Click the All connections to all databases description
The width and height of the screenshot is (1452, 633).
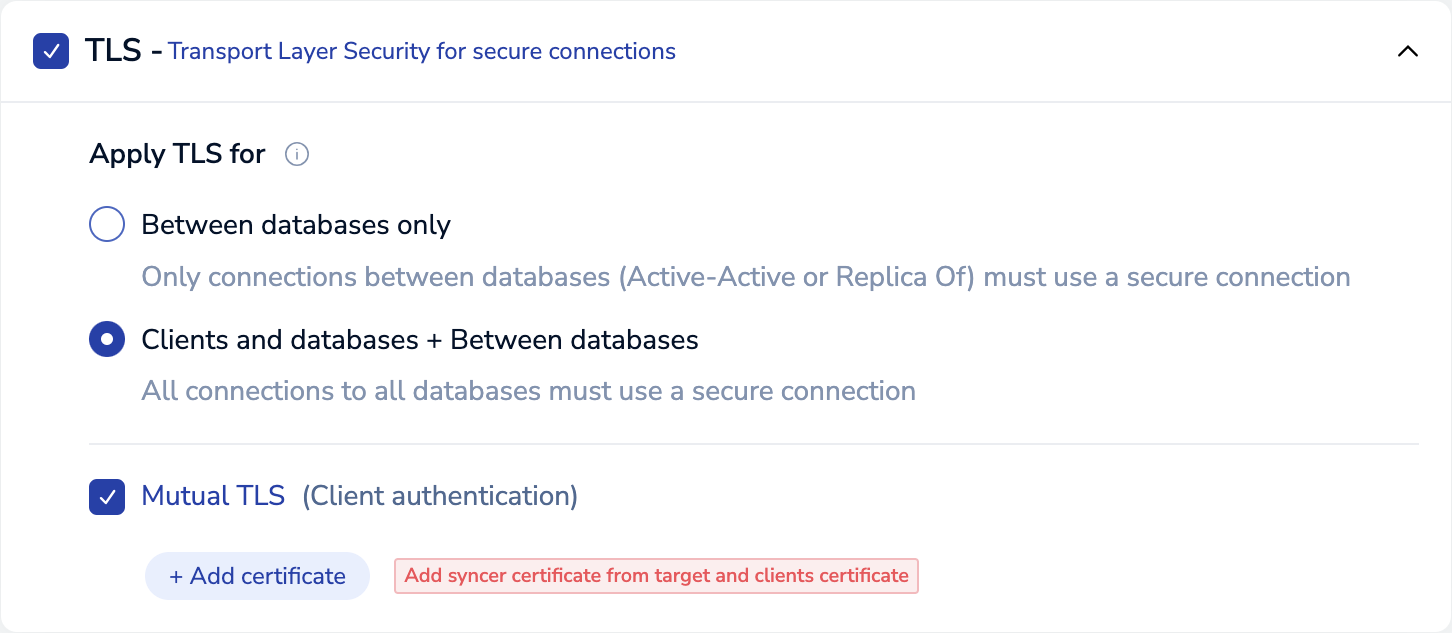528,391
